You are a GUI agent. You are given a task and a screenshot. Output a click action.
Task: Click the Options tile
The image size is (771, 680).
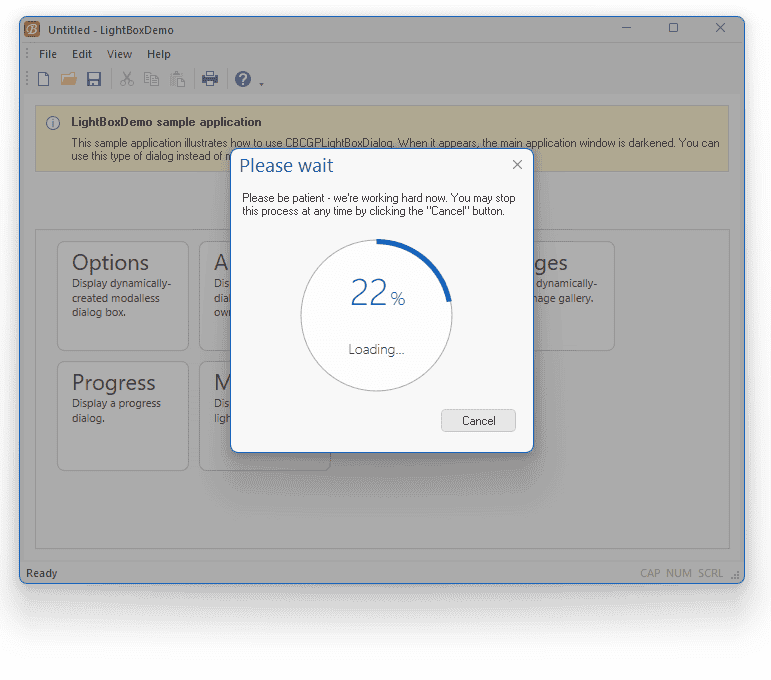click(x=123, y=296)
